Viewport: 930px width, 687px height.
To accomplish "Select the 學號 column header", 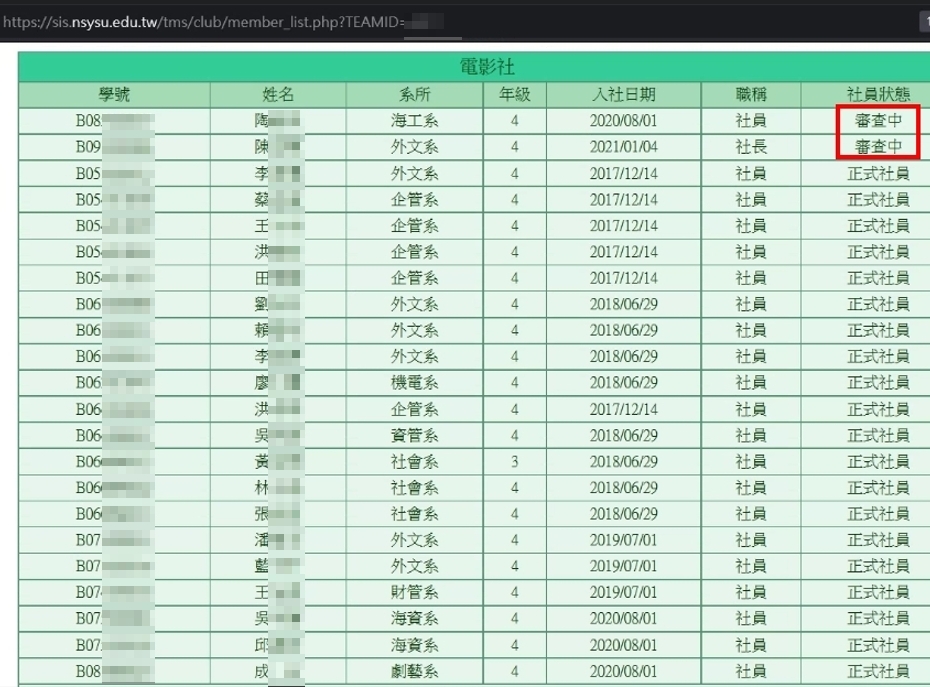I will pyautogui.click(x=114, y=94).
